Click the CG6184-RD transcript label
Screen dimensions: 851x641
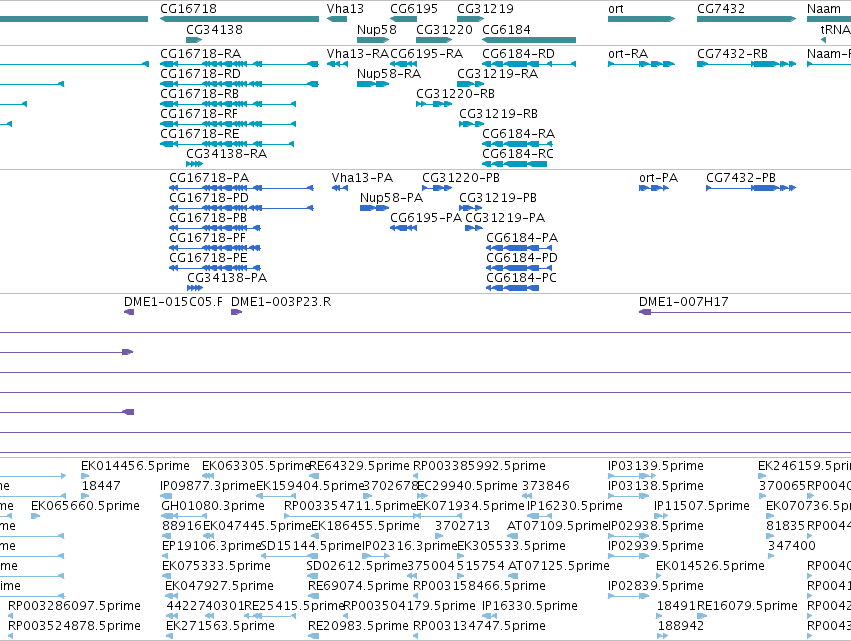518,54
